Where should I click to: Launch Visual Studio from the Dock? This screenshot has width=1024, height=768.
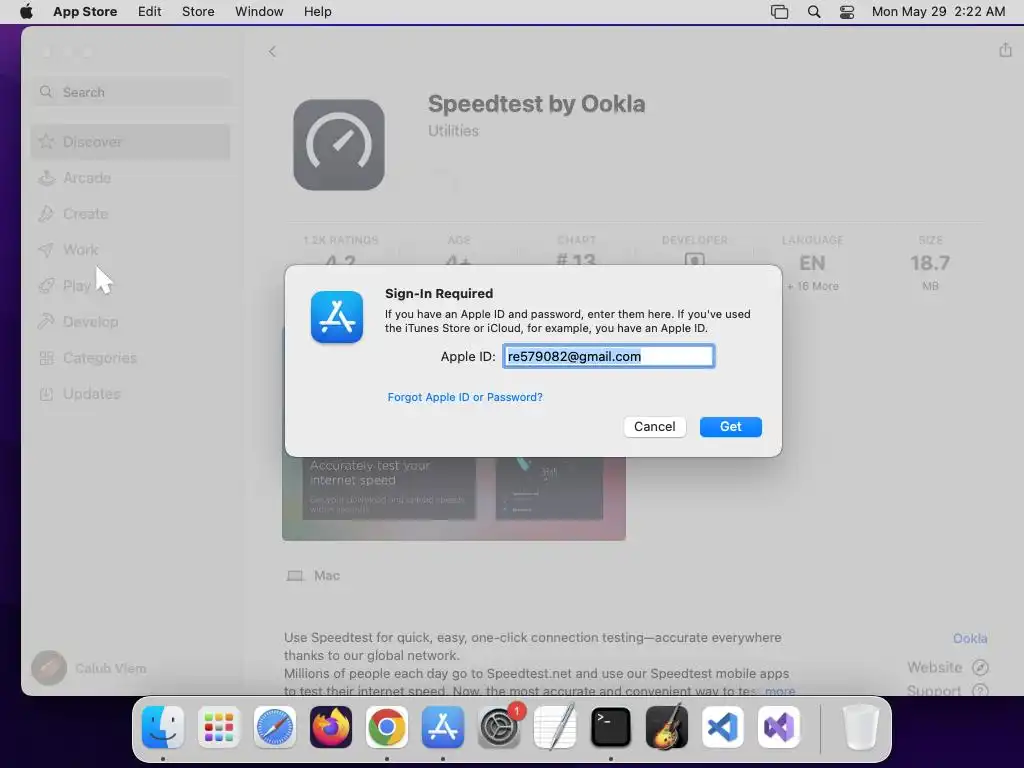778,727
